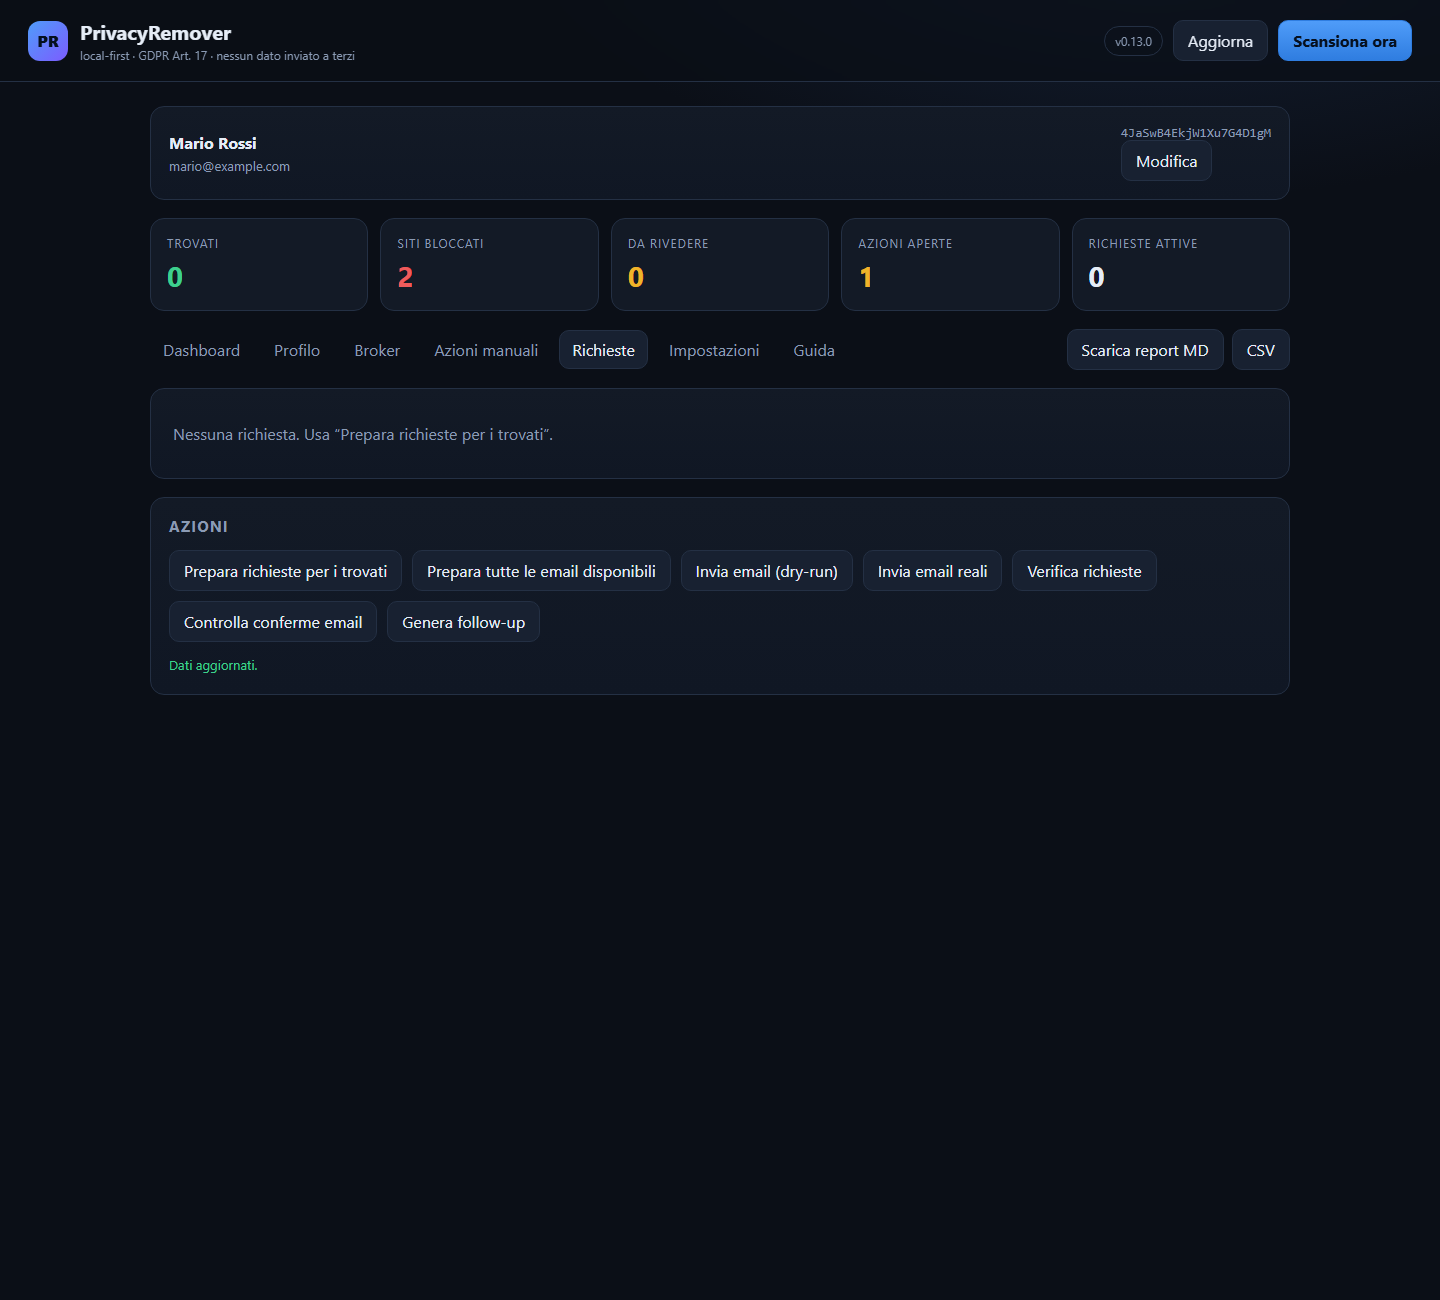Click Verifica richieste button
The height and width of the screenshot is (1300, 1440).
point(1084,571)
